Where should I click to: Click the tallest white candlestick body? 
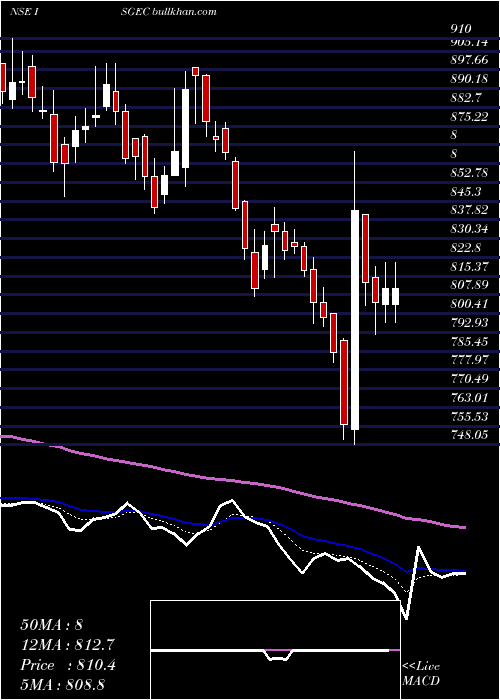click(x=355, y=320)
